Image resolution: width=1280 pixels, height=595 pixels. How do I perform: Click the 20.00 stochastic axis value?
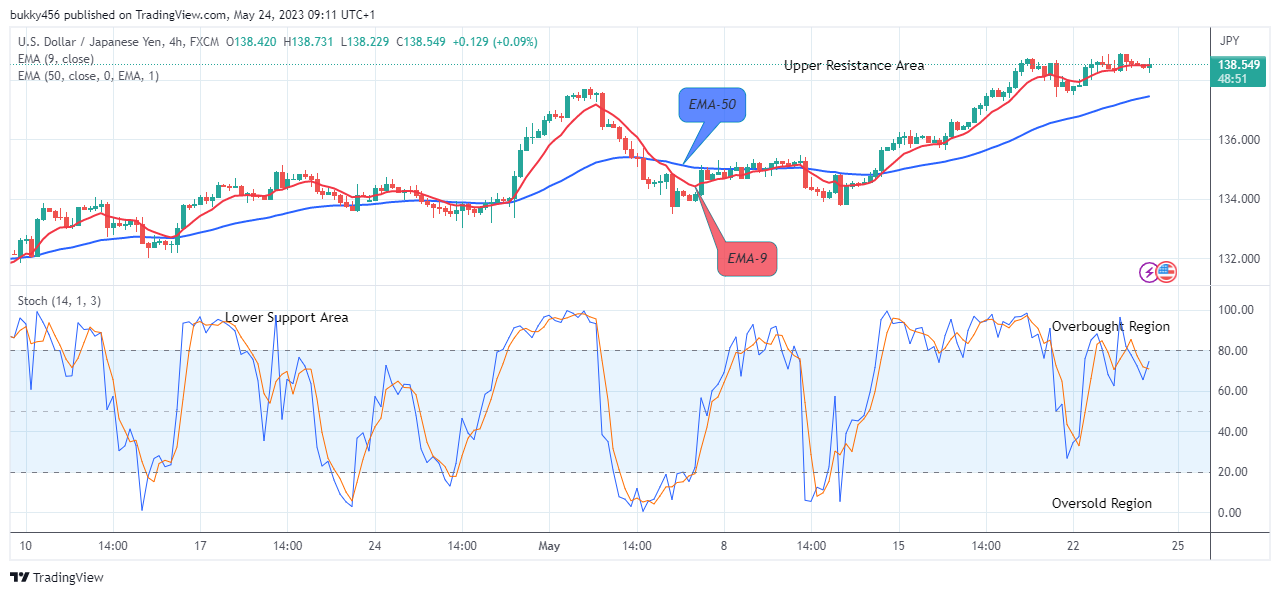click(1234, 472)
